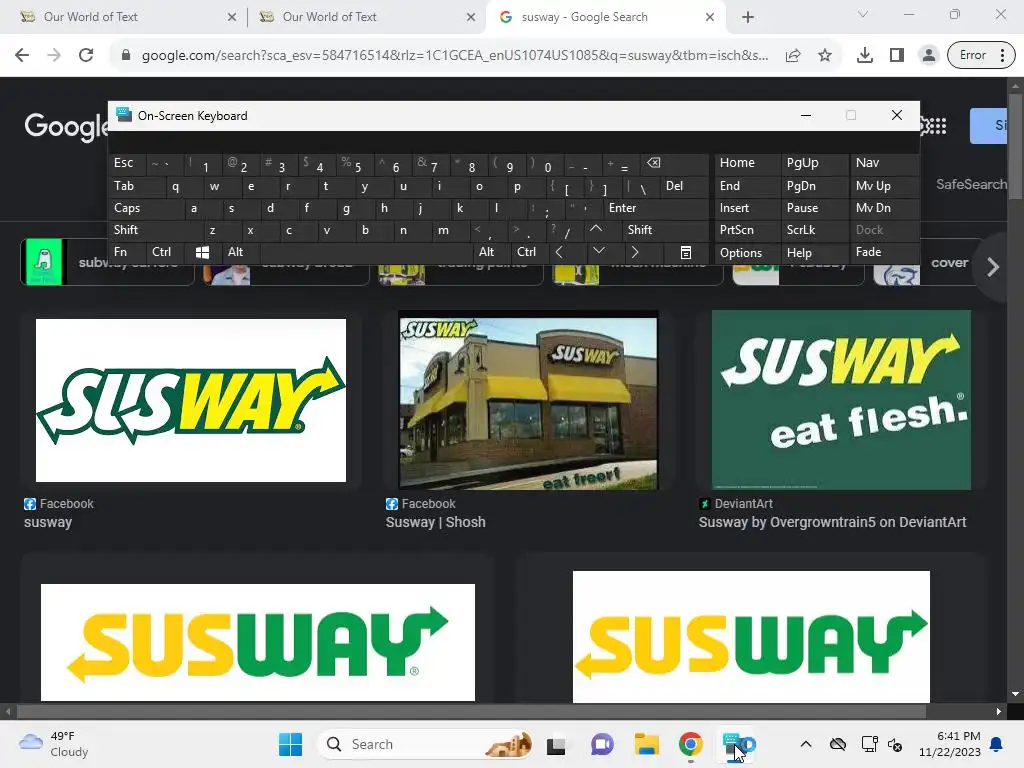1024x768 pixels.
Task: Open Susway by Overgrowntrain5 on DeviantArt link
Action: 833,522
